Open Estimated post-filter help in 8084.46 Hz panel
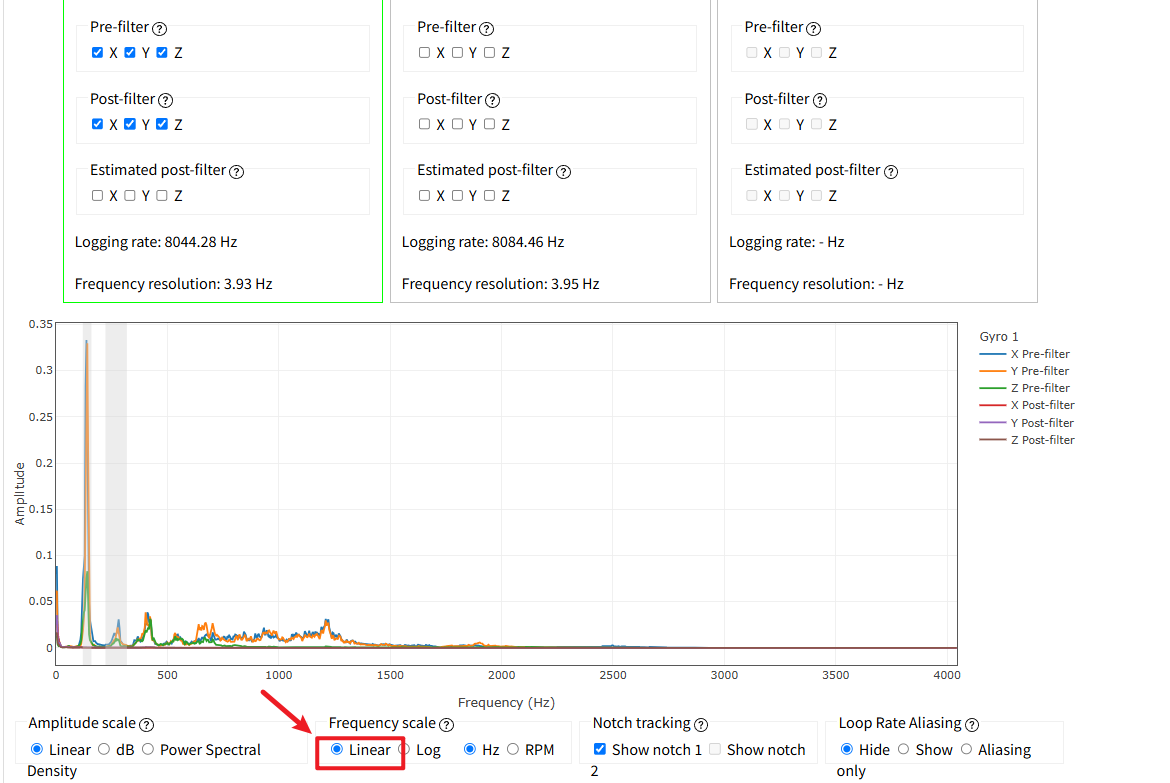 563,172
